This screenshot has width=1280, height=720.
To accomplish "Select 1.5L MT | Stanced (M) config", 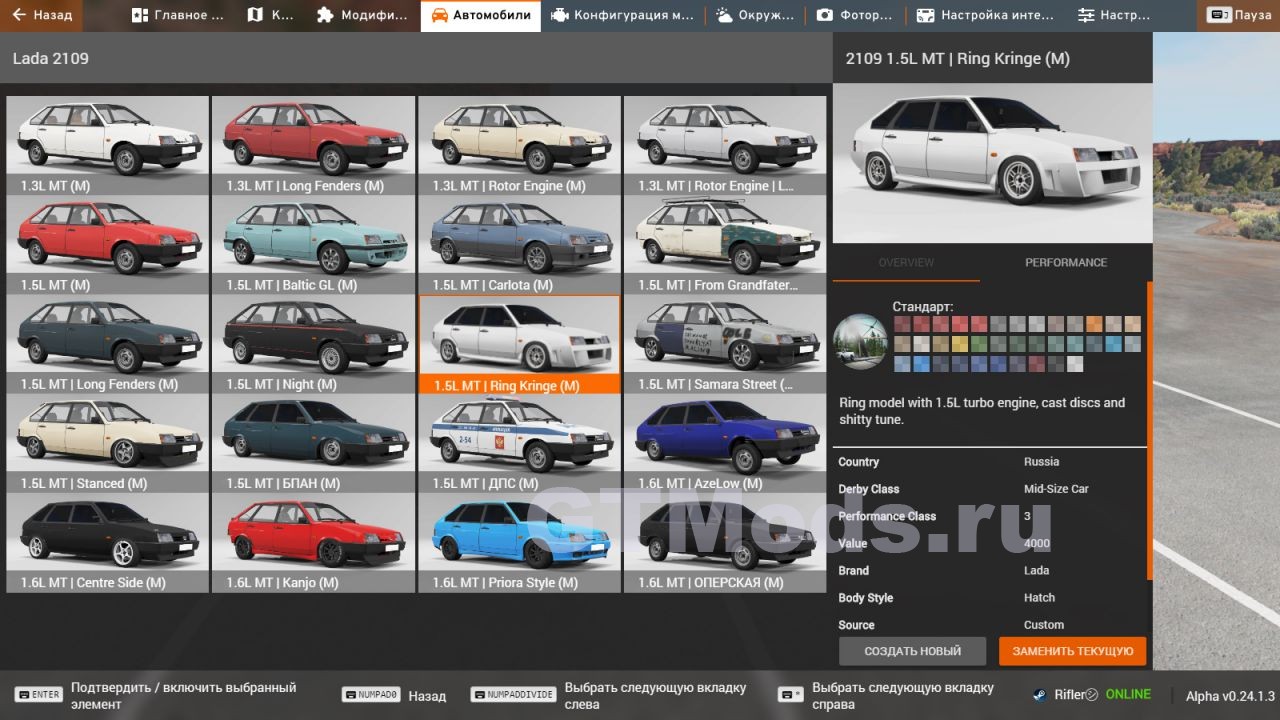I will pyautogui.click(x=108, y=443).
